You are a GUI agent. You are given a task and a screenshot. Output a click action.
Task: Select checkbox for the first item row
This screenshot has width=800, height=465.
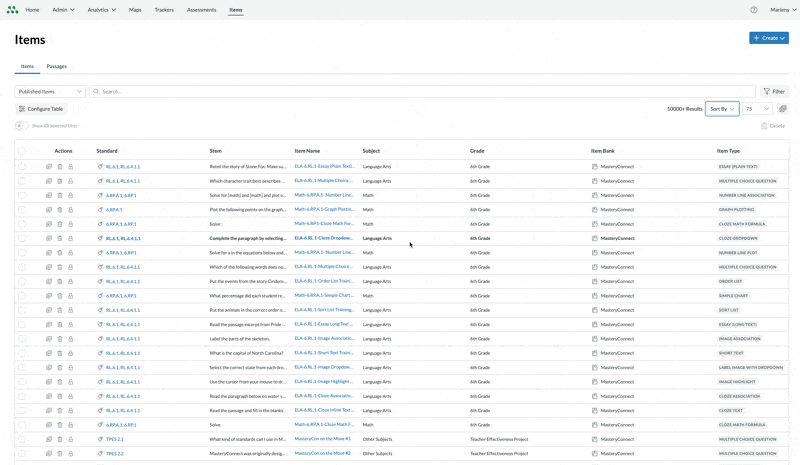[22, 167]
